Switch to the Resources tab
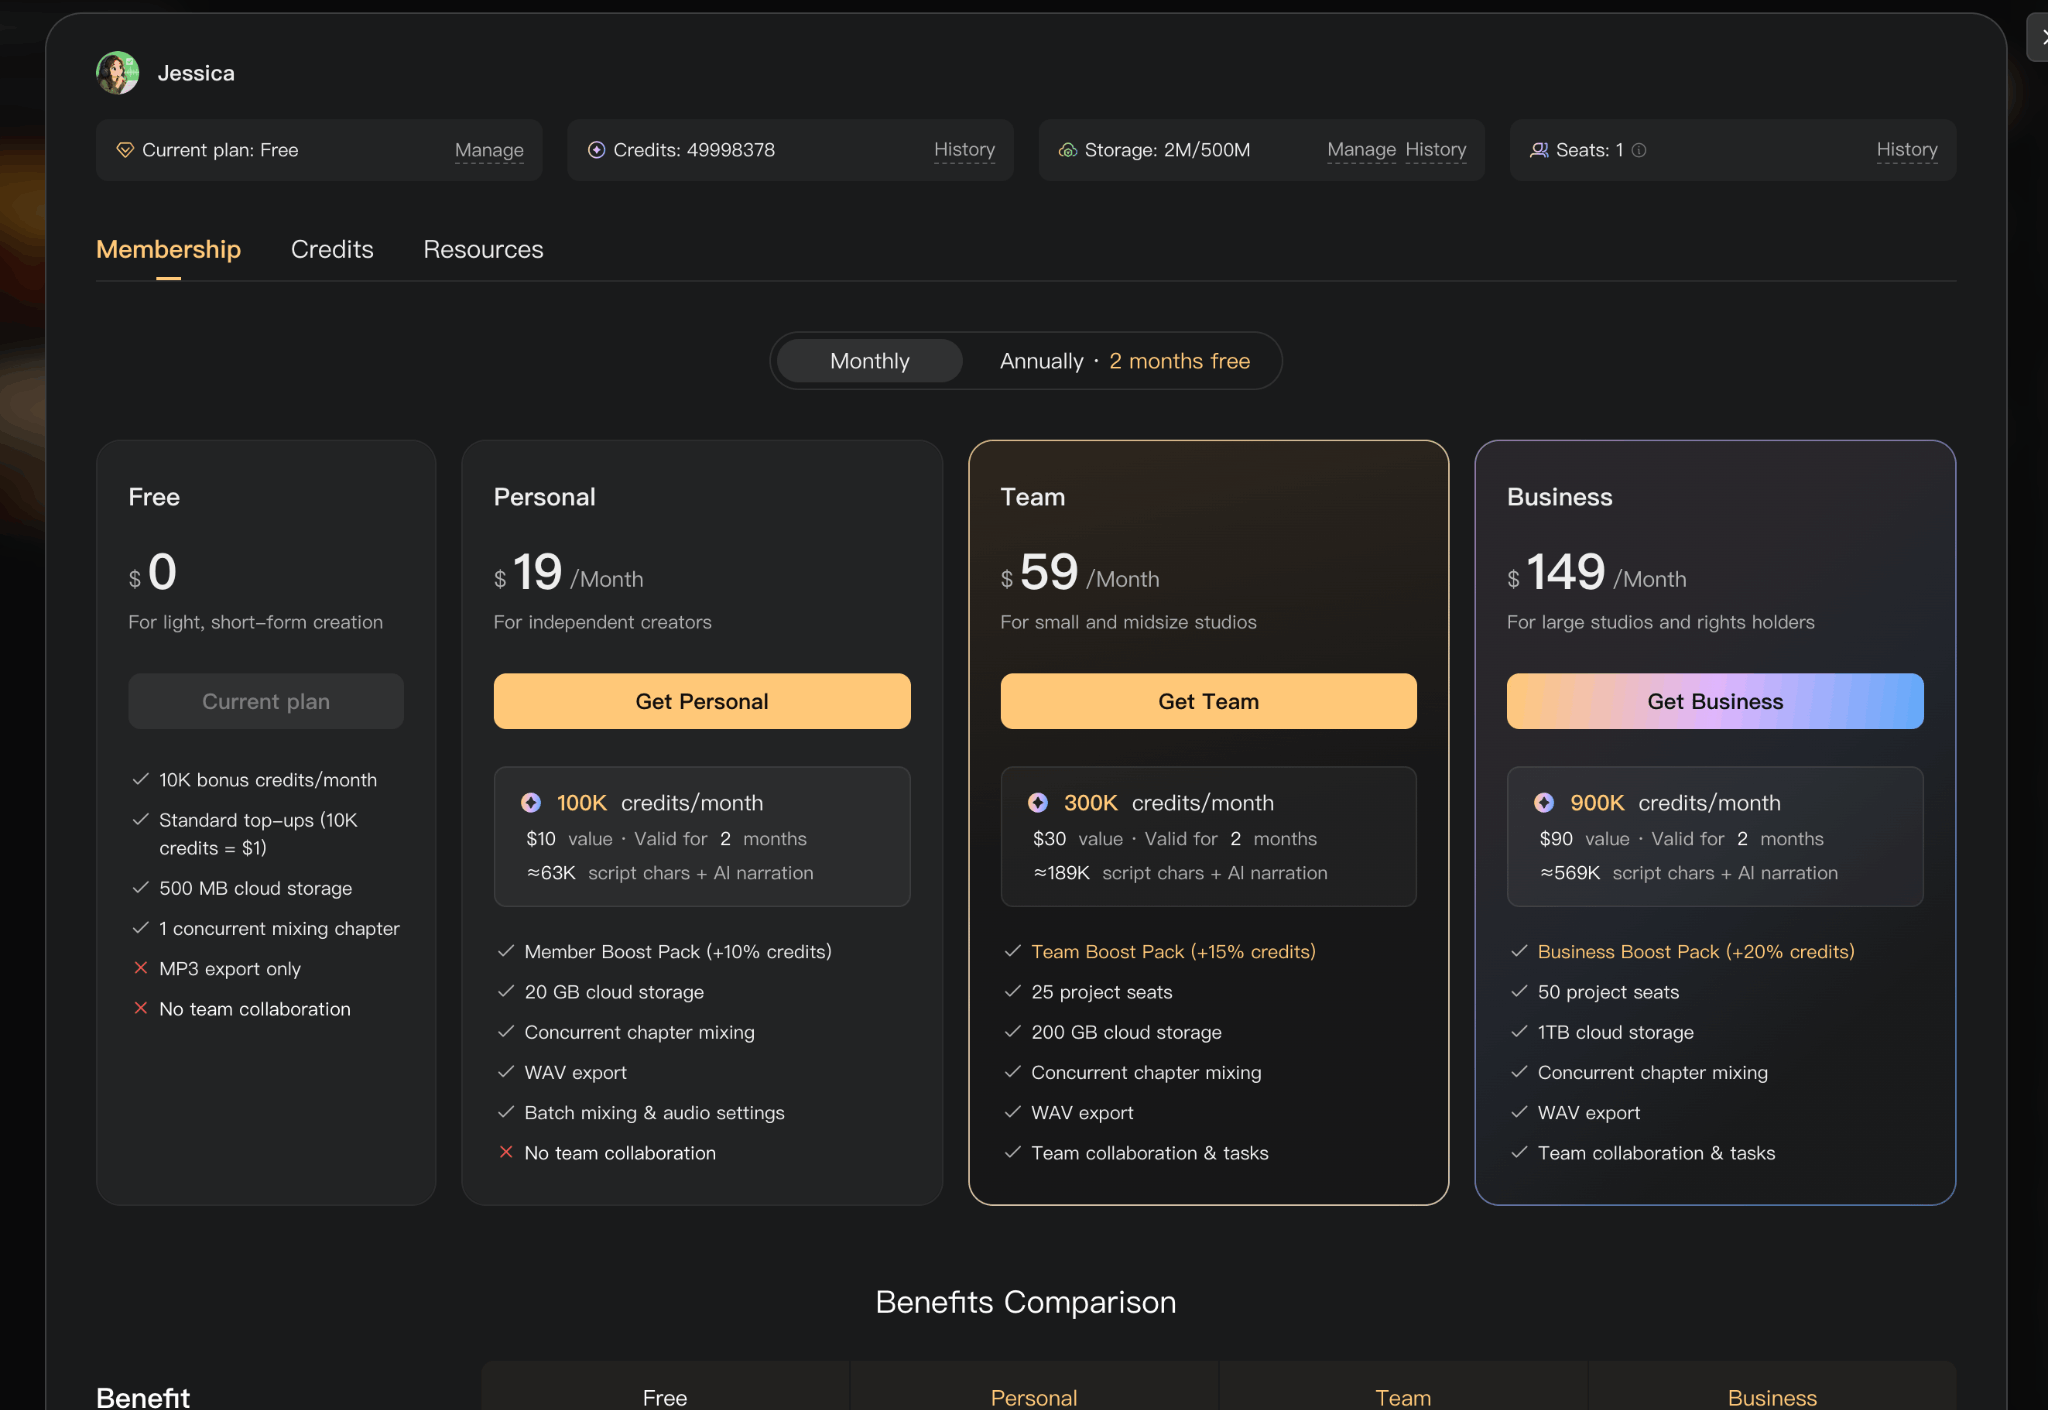This screenshot has height=1410, width=2048. pos(483,249)
